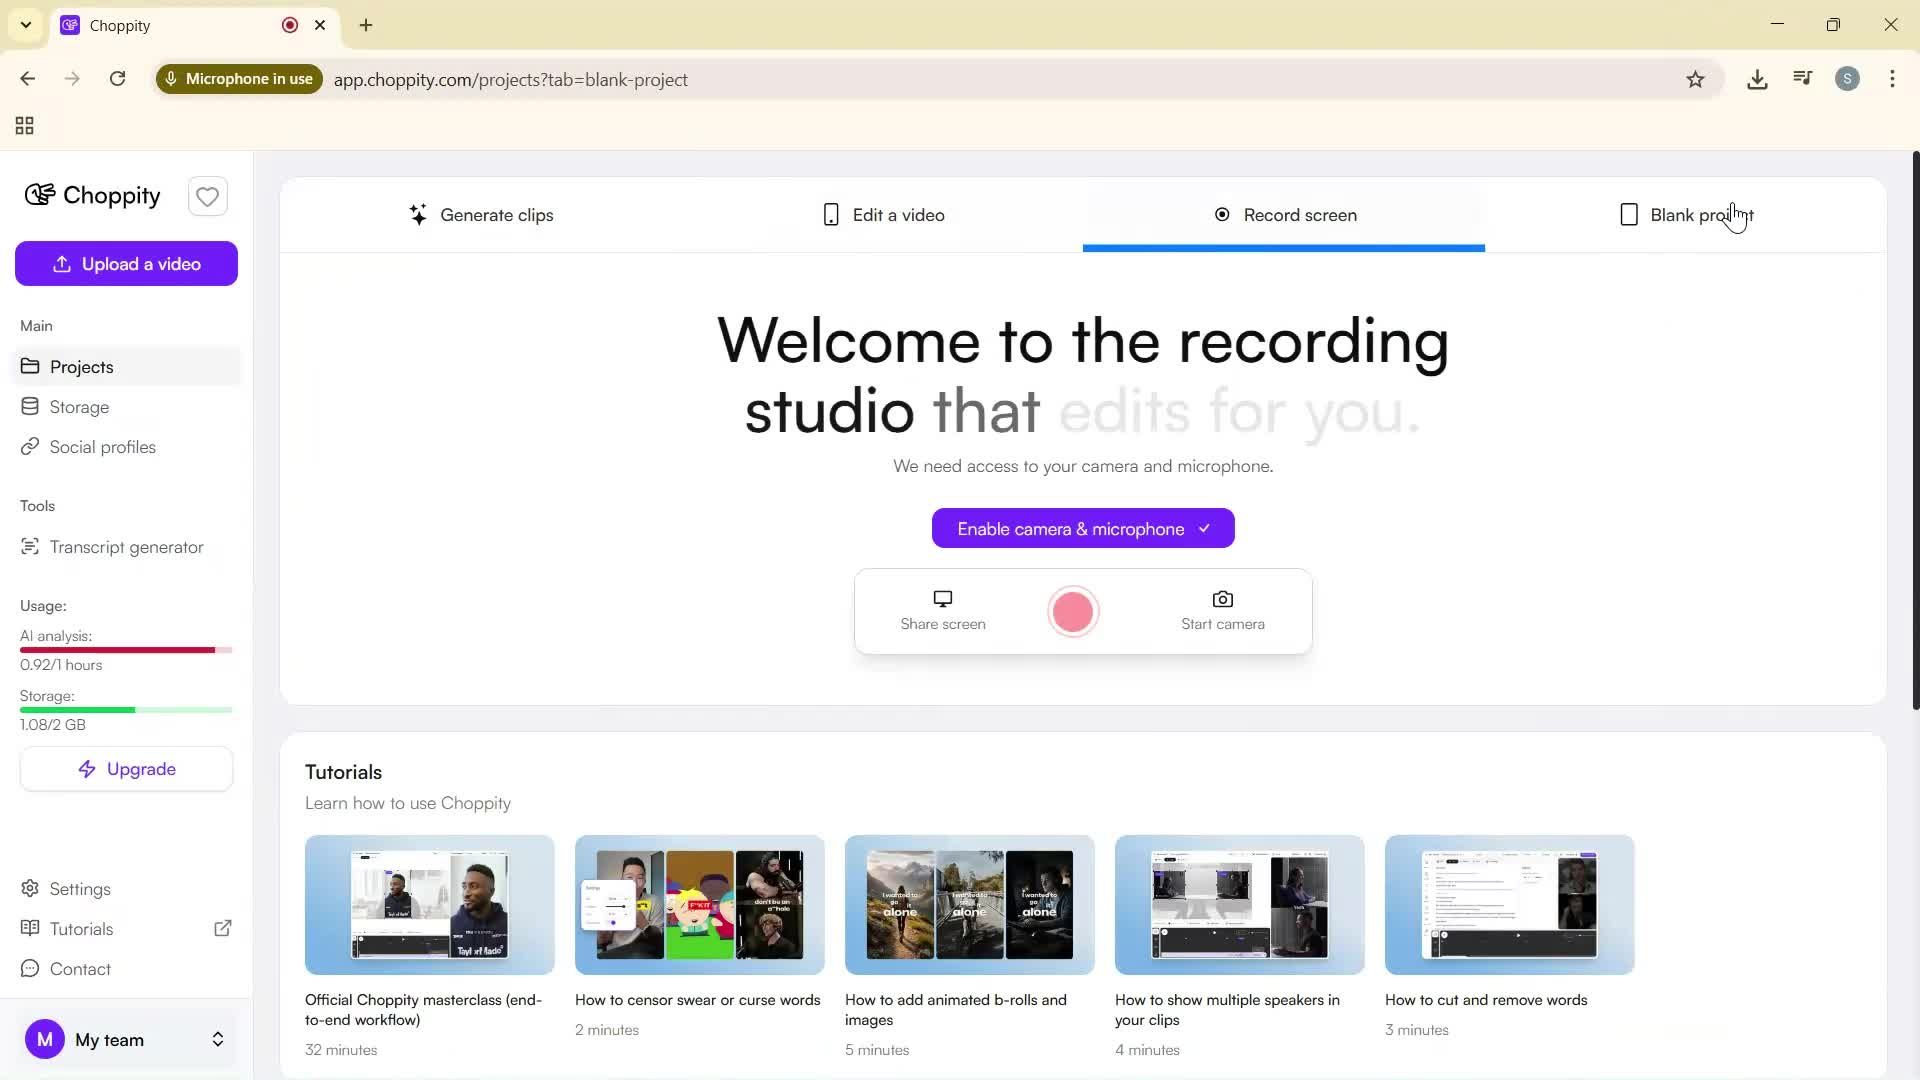Image resolution: width=1920 pixels, height=1080 pixels.
Task: Open the browser tab search dropdown
Action: (25, 24)
